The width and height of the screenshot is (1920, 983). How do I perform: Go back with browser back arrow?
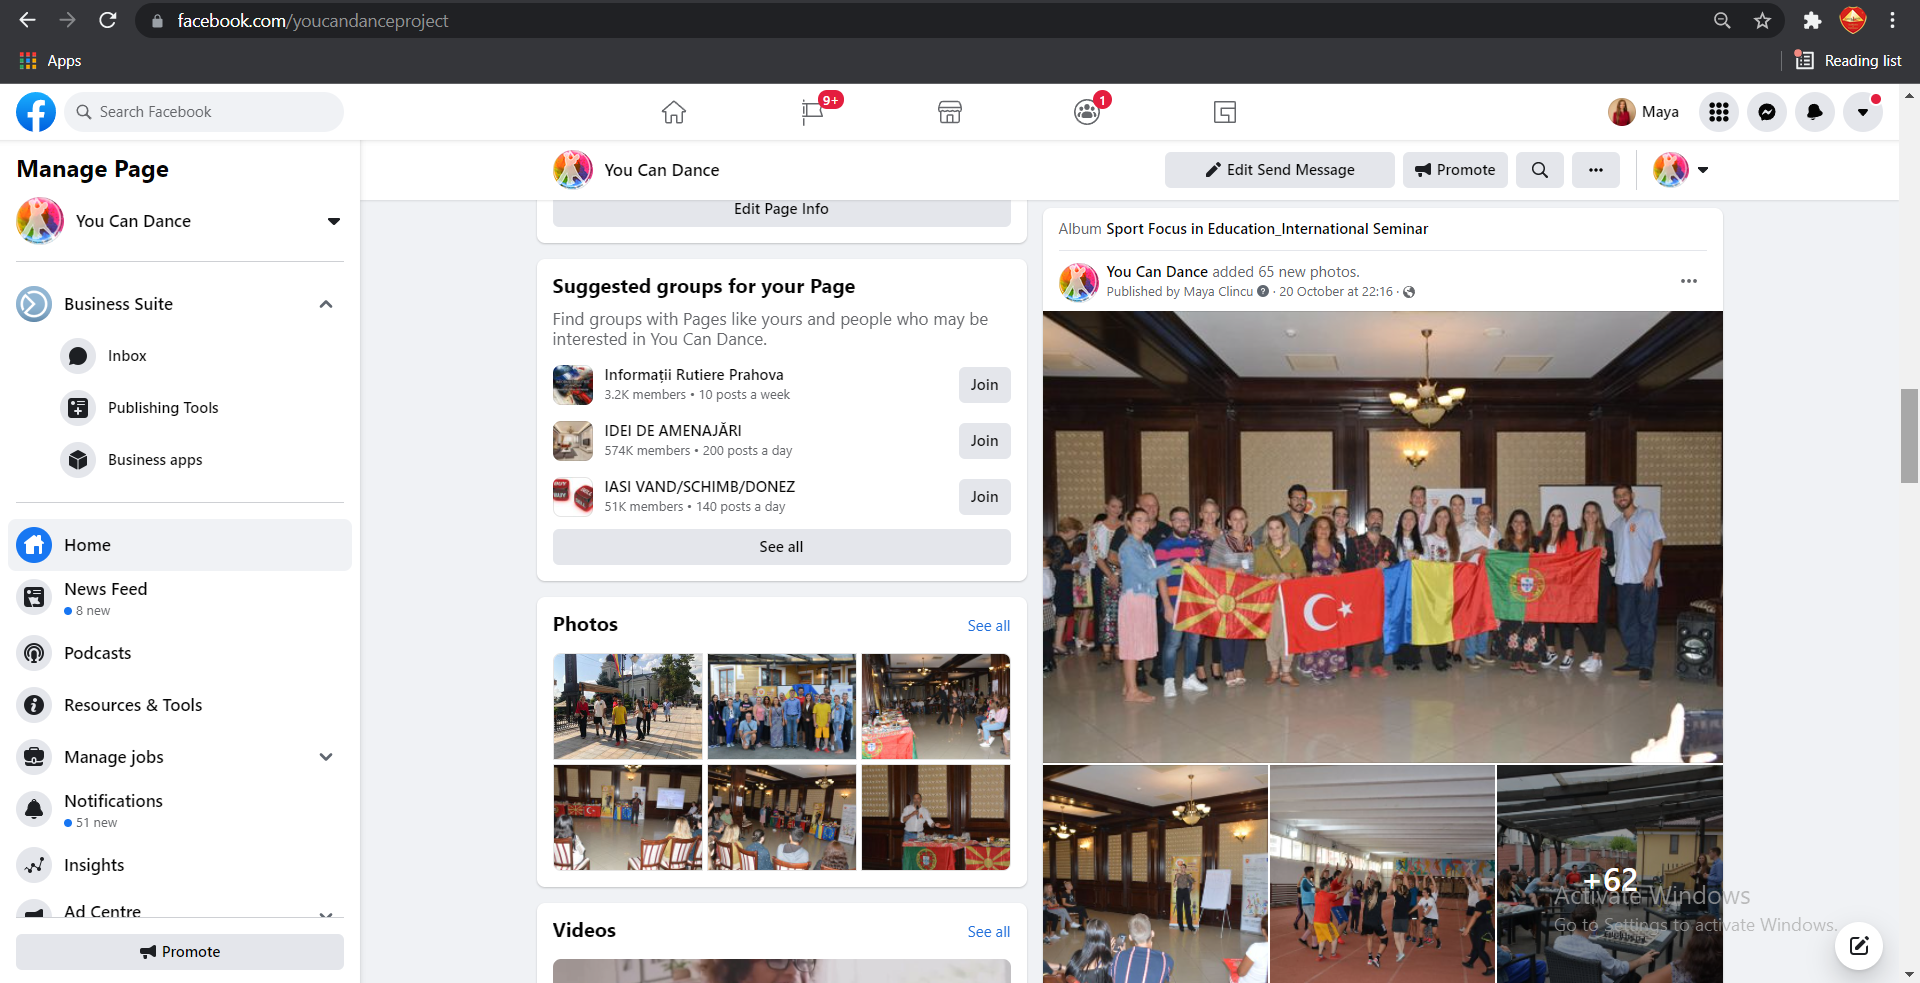point(27,20)
